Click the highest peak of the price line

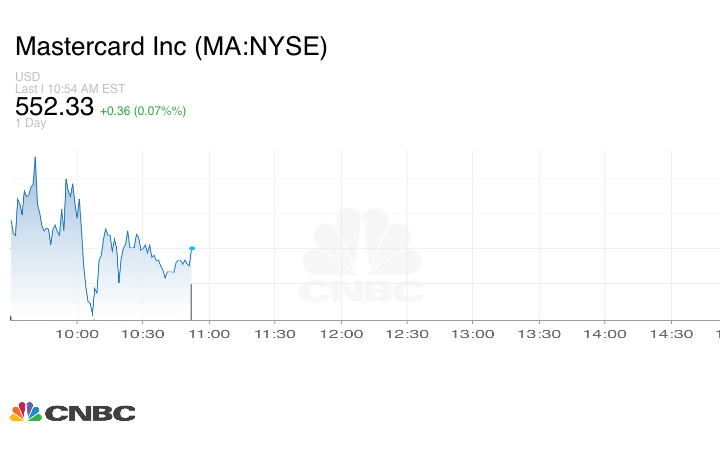(35, 157)
